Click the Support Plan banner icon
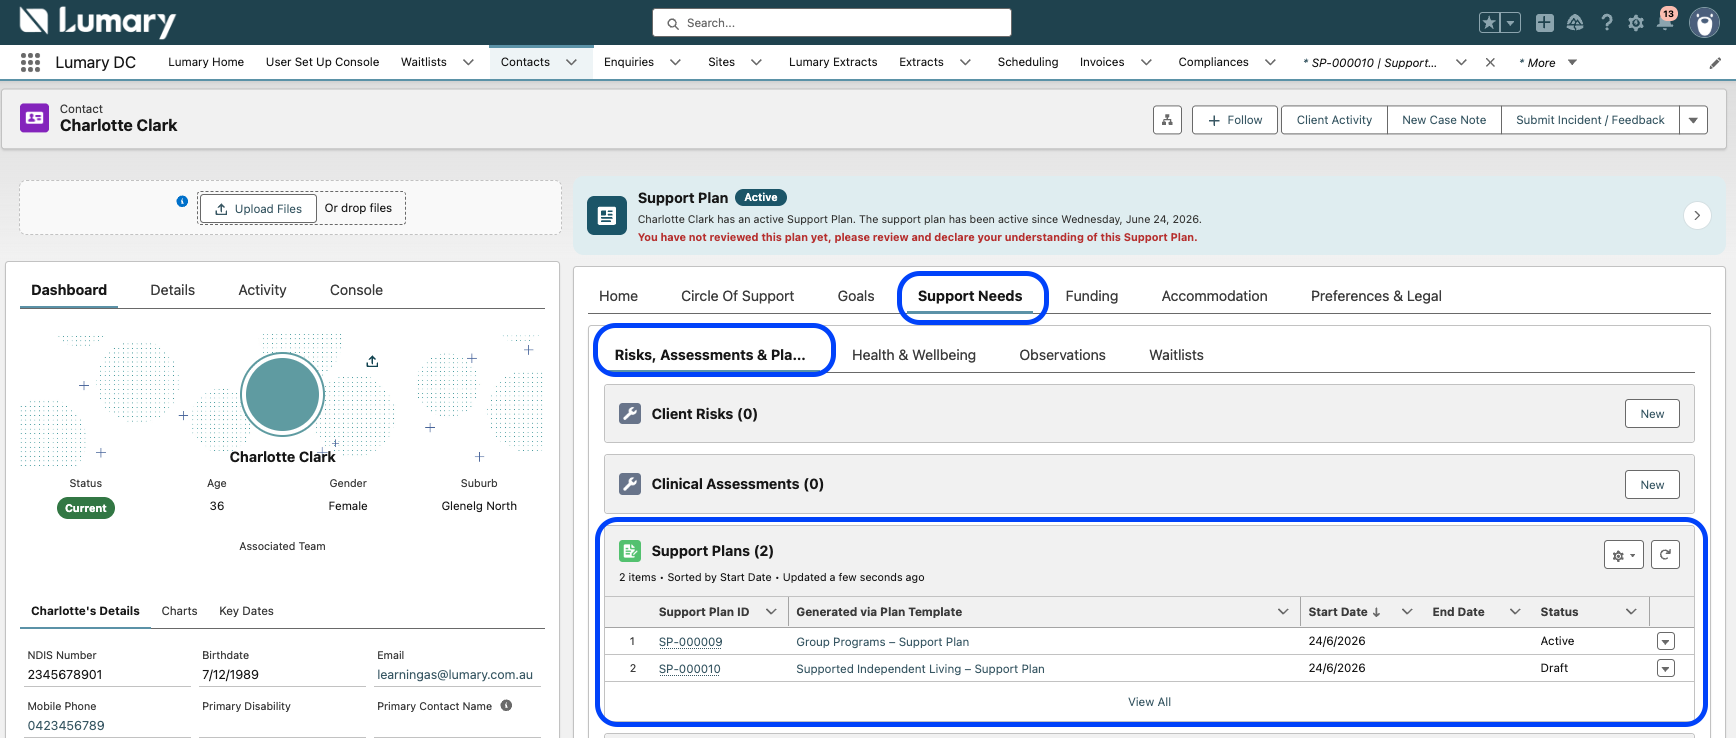This screenshot has width=1736, height=738. [x=607, y=215]
